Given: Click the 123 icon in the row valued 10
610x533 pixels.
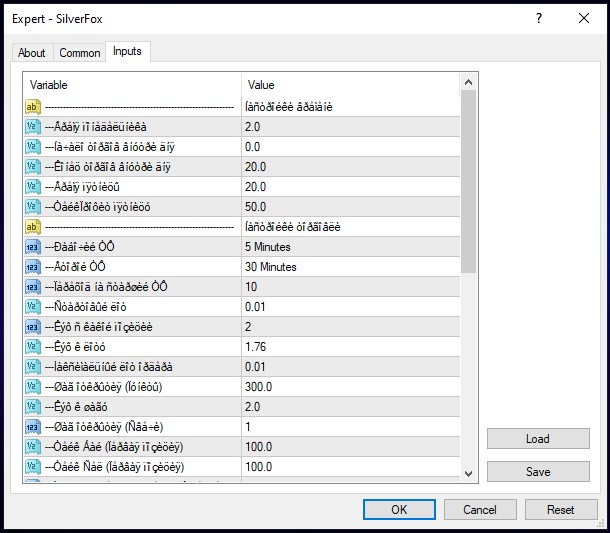Looking at the screenshot, I should point(33,287).
